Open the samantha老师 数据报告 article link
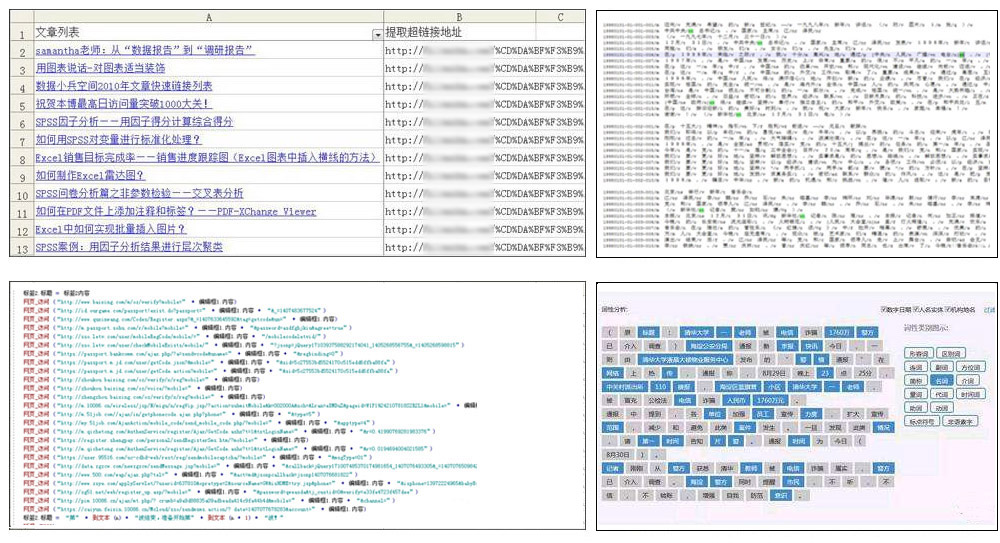 click(x=145, y=50)
